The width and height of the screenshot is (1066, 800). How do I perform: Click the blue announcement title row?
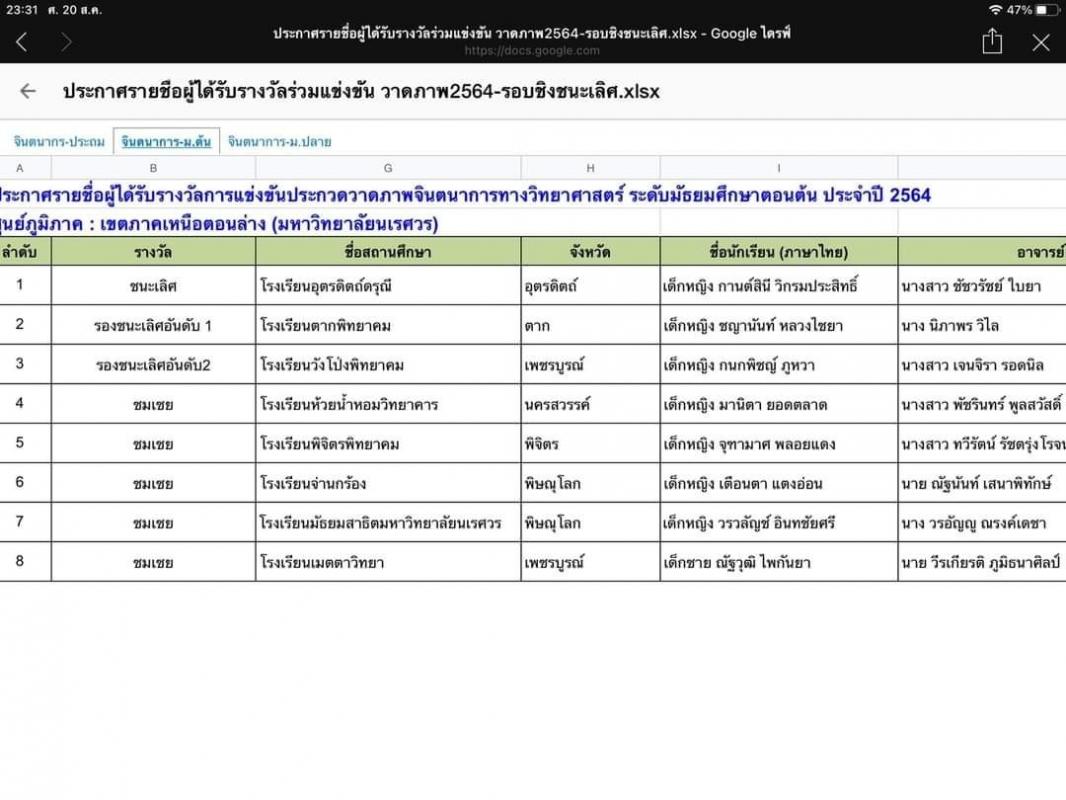[x=465, y=195]
